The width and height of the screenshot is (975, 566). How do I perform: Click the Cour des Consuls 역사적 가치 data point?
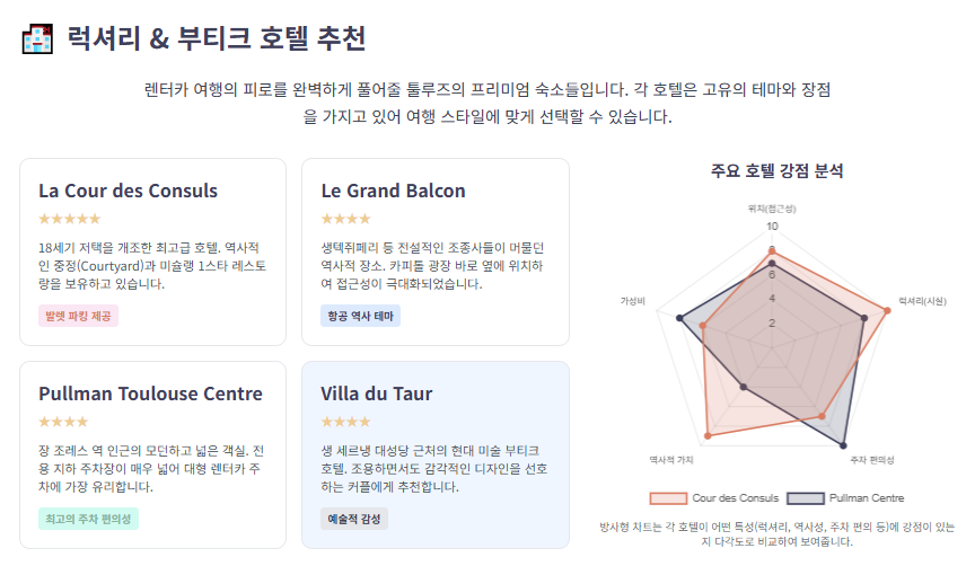tap(708, 435)
